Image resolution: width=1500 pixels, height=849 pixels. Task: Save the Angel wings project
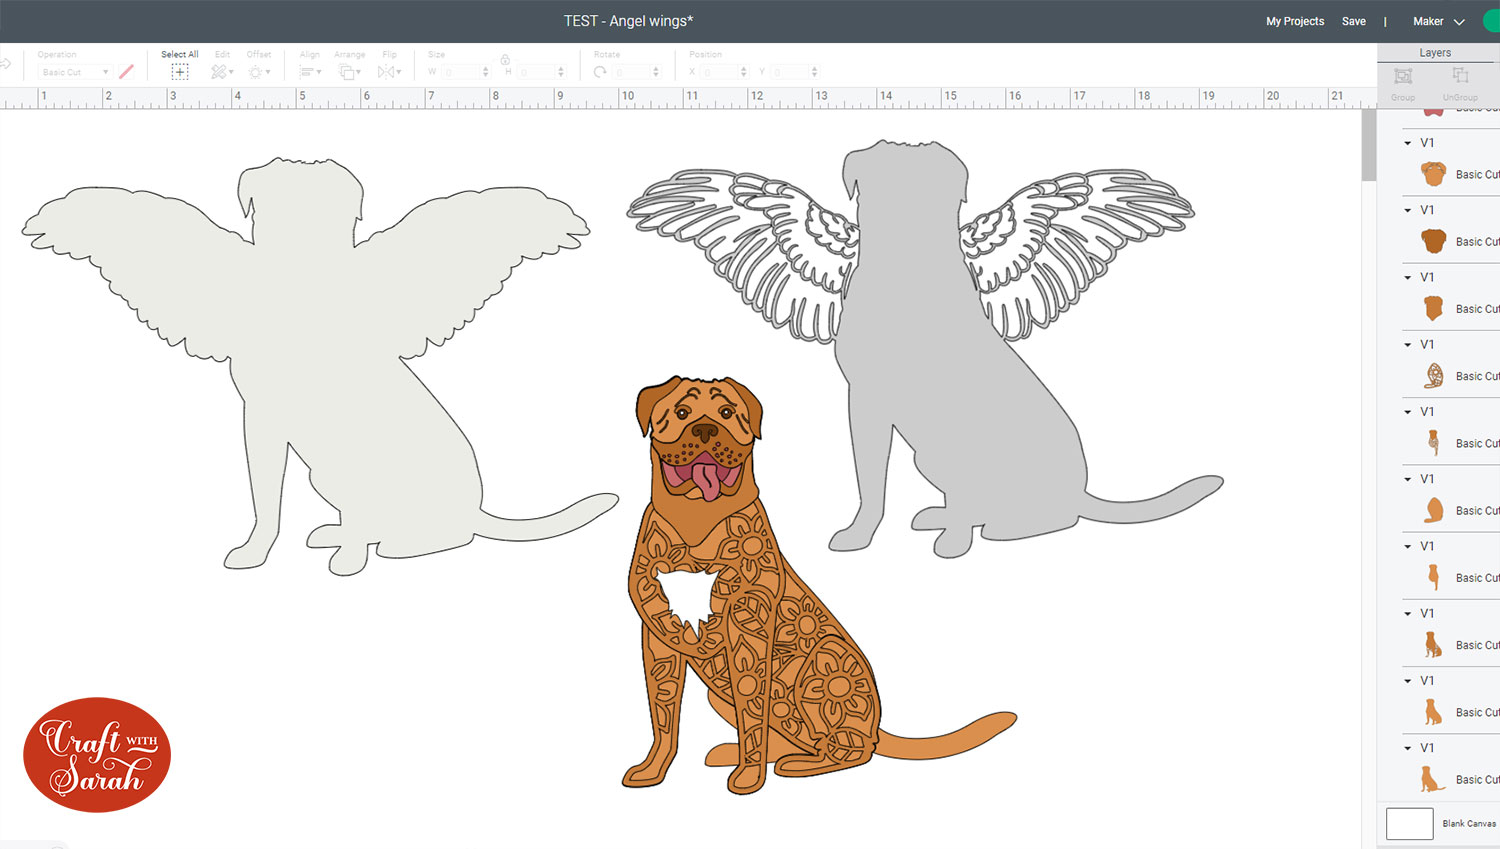[x=1354, y=20]
